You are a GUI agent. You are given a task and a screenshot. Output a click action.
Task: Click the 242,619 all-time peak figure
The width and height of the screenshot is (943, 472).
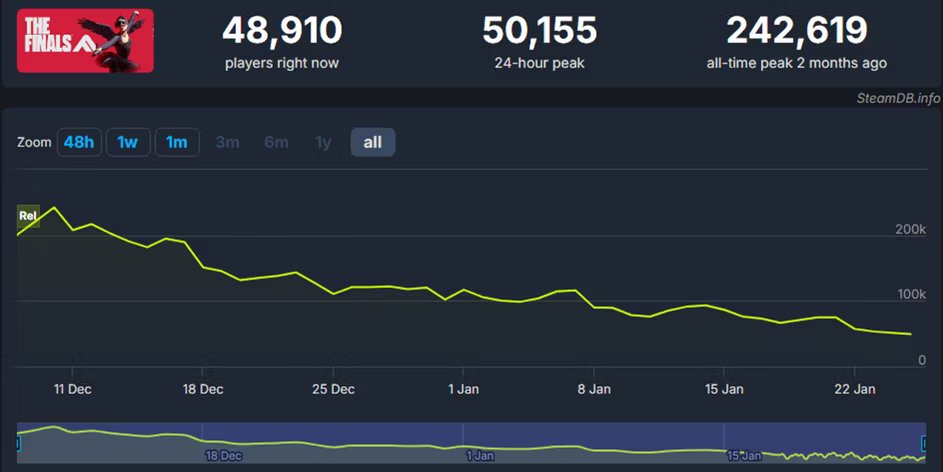[797, 30]
